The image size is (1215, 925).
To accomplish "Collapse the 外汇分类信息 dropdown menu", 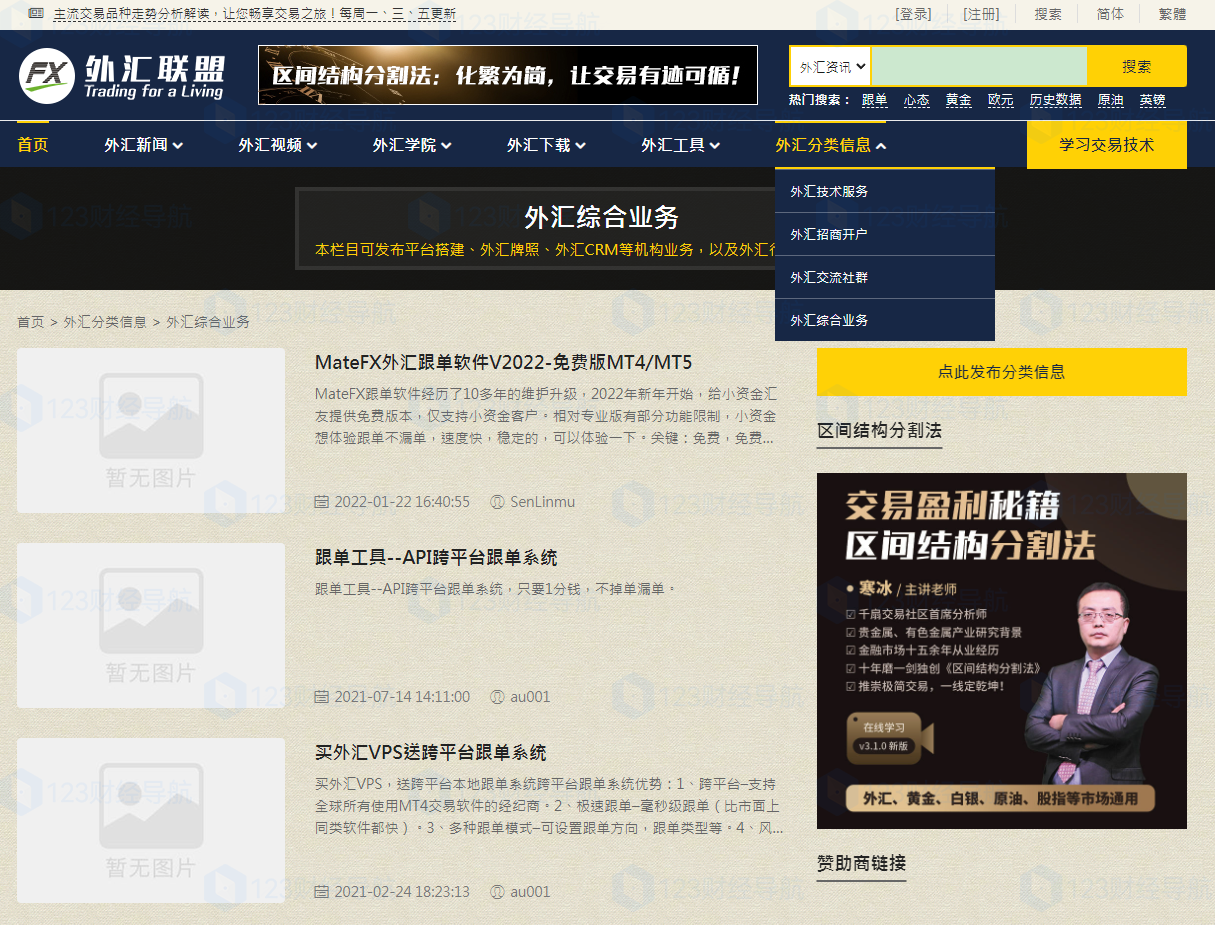I will point(830,145).
